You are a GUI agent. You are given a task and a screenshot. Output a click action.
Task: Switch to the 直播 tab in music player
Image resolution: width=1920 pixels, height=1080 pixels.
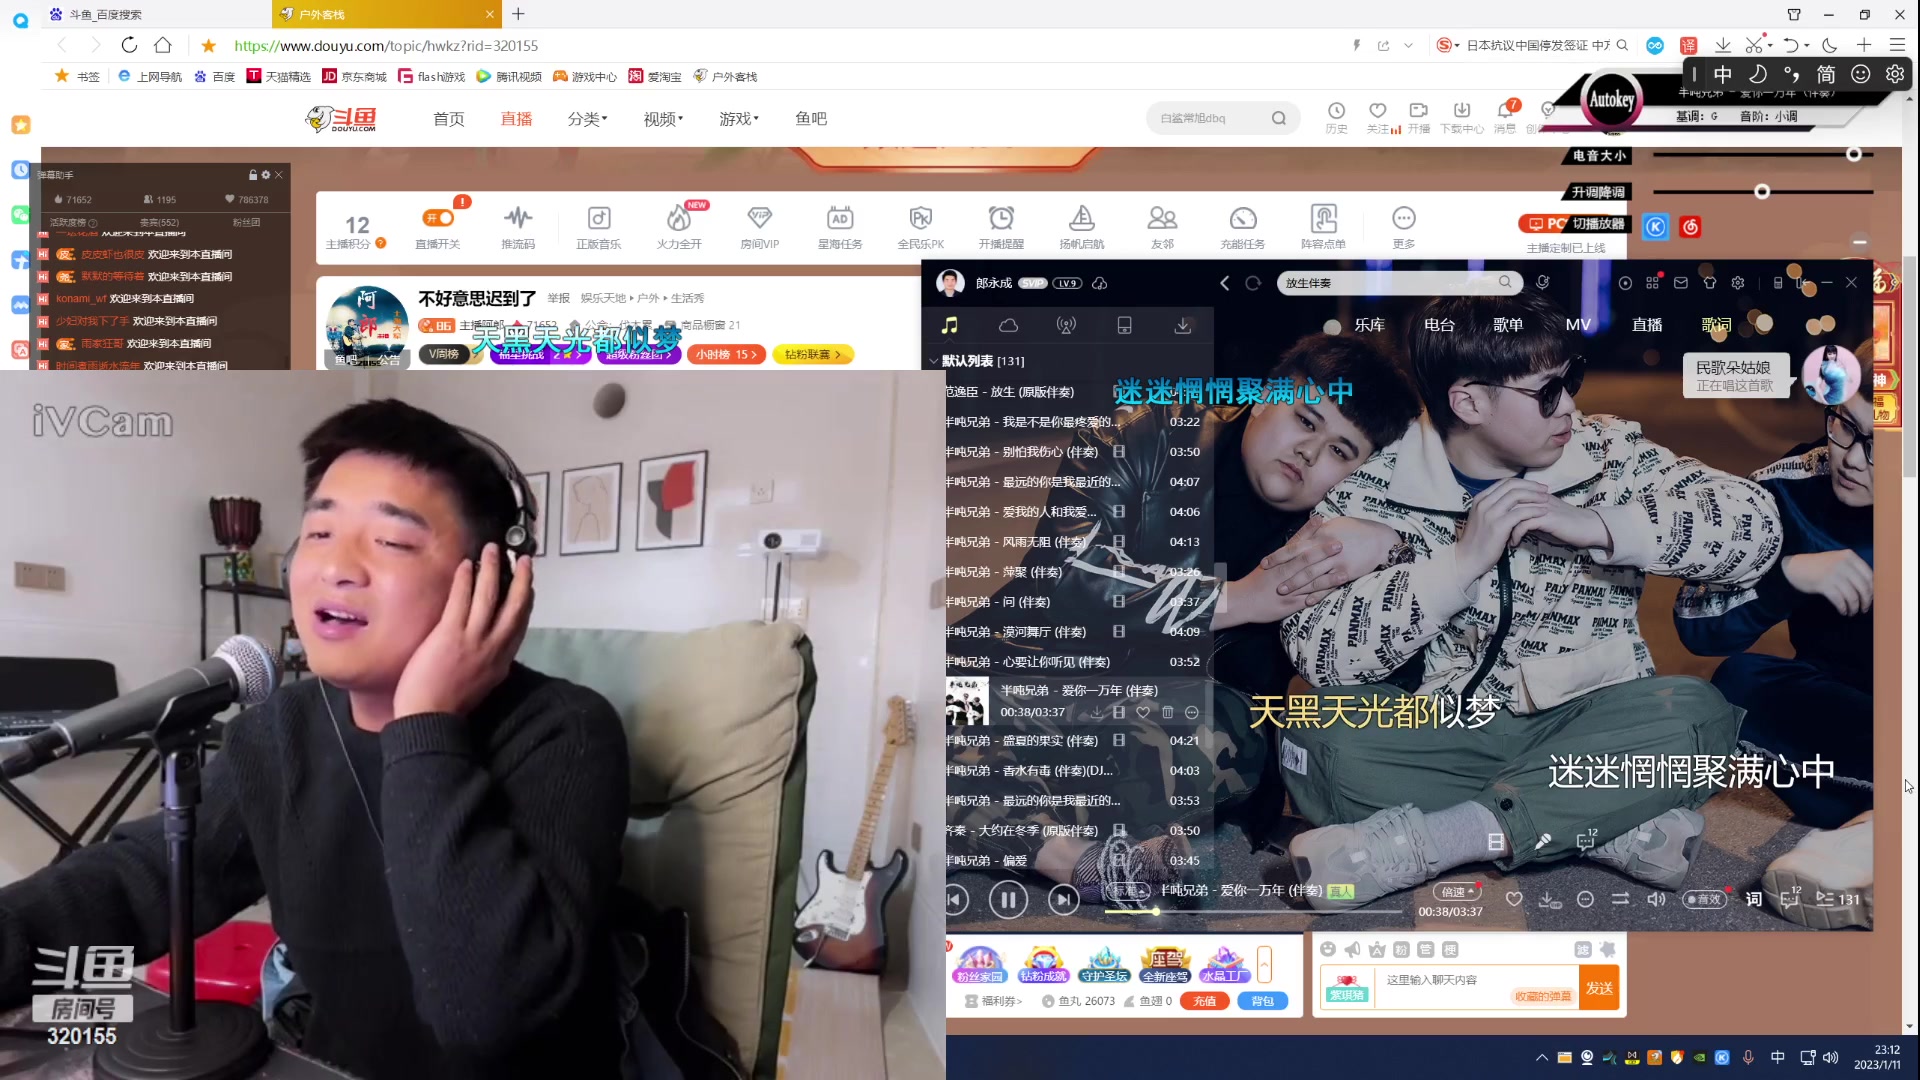(1647, 325)
